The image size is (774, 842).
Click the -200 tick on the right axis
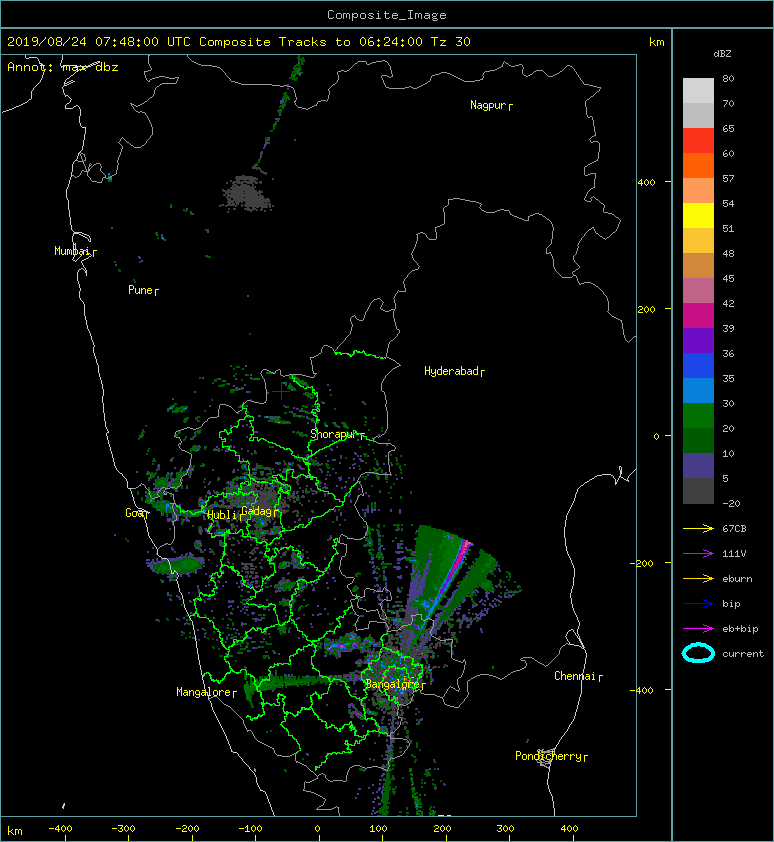(642, 563)
